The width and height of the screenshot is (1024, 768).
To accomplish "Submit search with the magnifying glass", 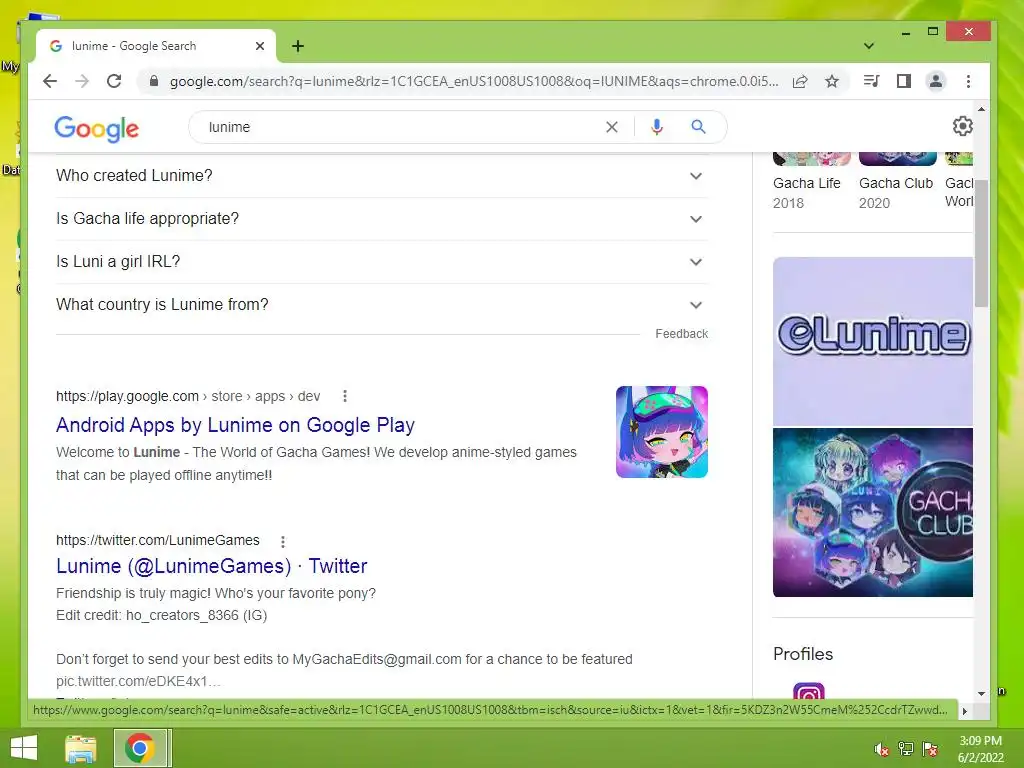I will pos(698,127).
